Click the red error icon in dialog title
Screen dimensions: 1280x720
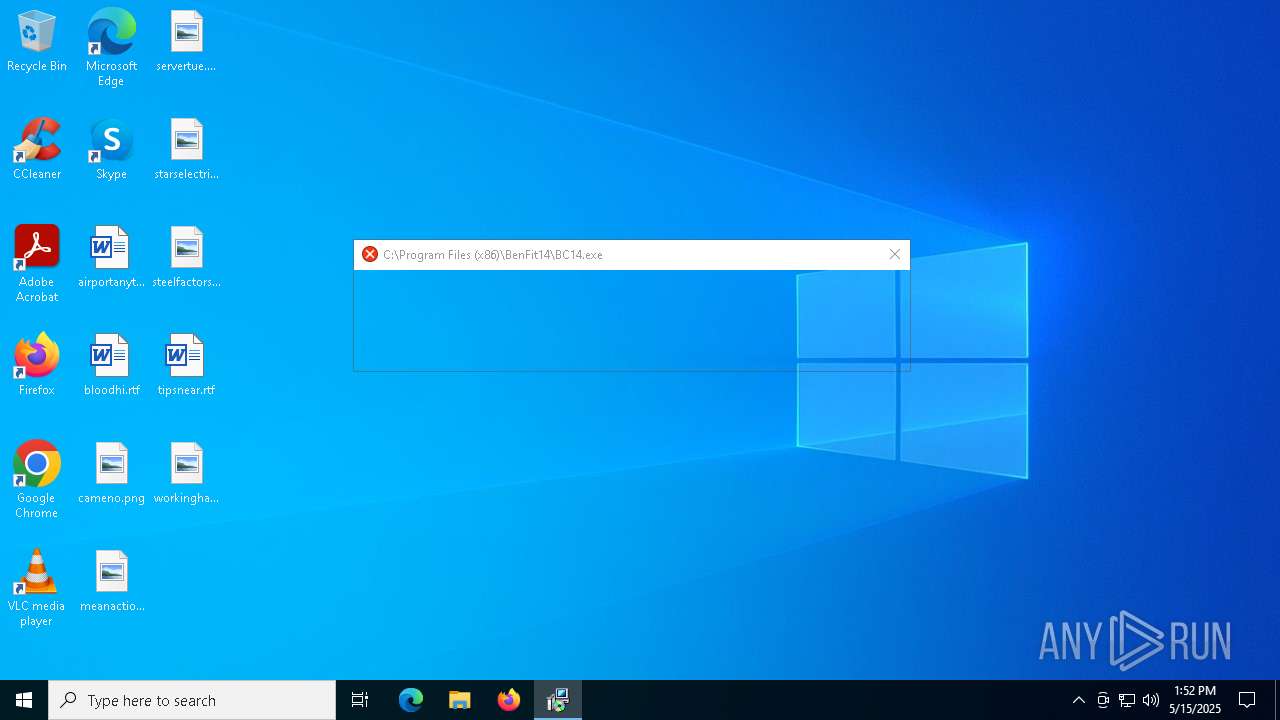(370, 255)
